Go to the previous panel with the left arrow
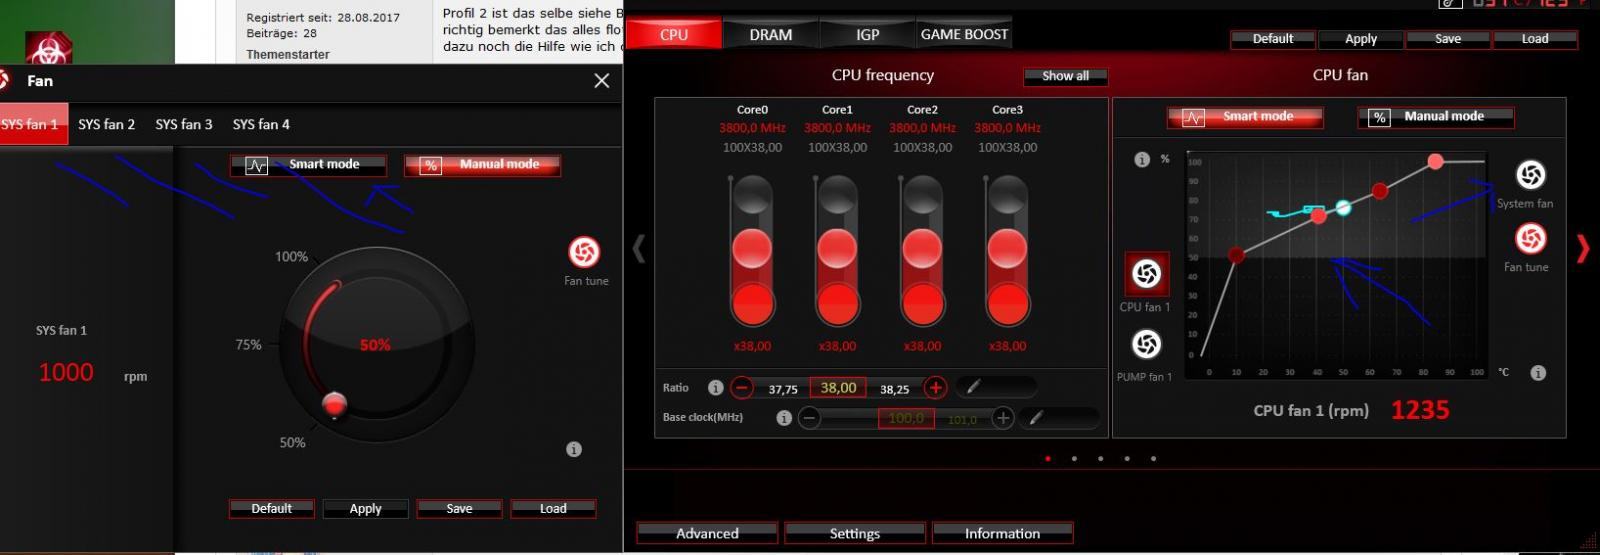Viewport: 1600px width, 555px height. click(x=638, y=248)
